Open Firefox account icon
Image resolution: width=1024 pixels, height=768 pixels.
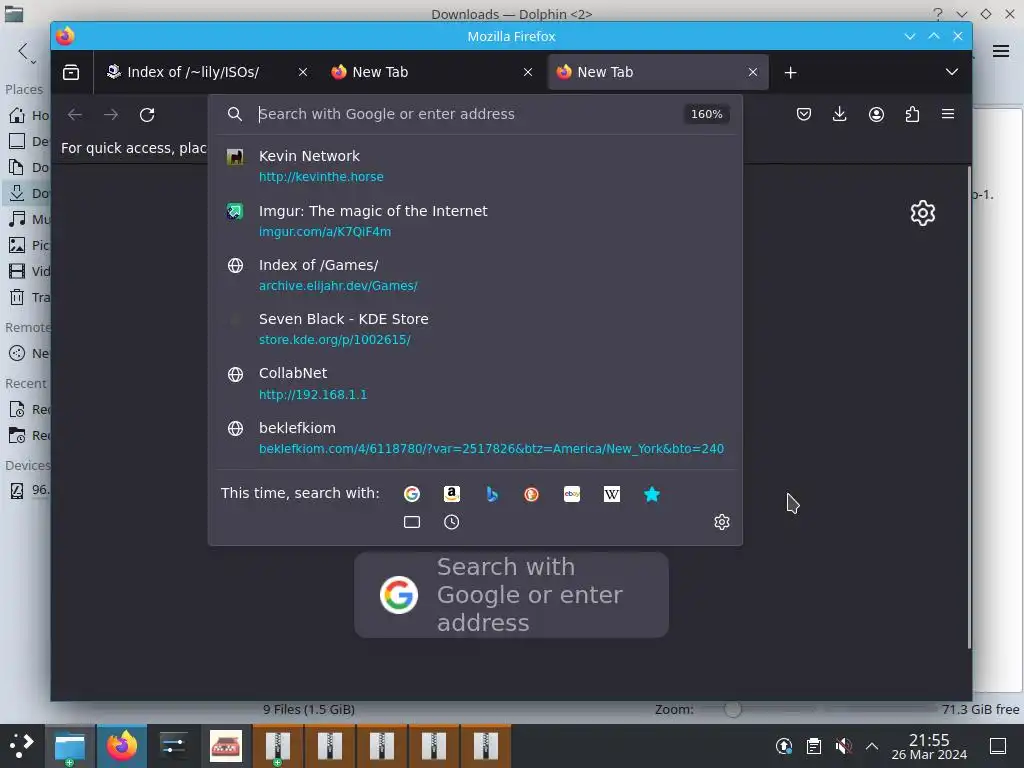[876, 114]
